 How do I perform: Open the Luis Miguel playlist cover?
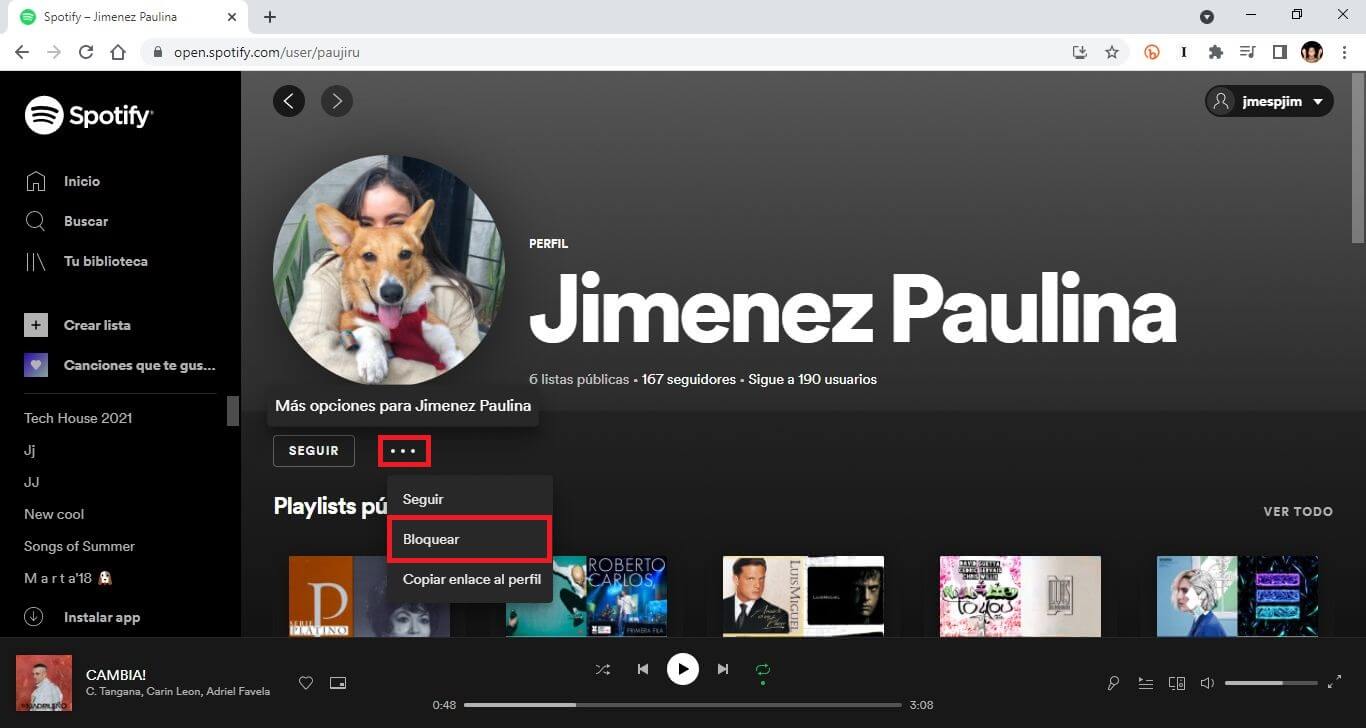803,596
